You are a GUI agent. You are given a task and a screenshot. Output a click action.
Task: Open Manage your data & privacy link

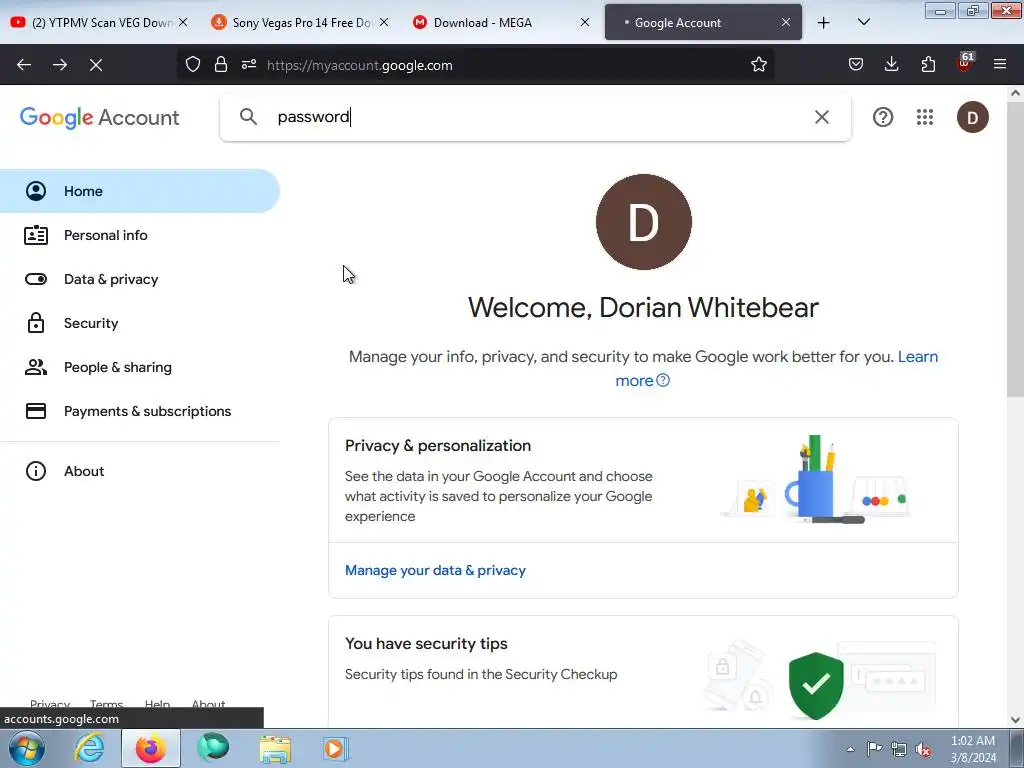435,570
